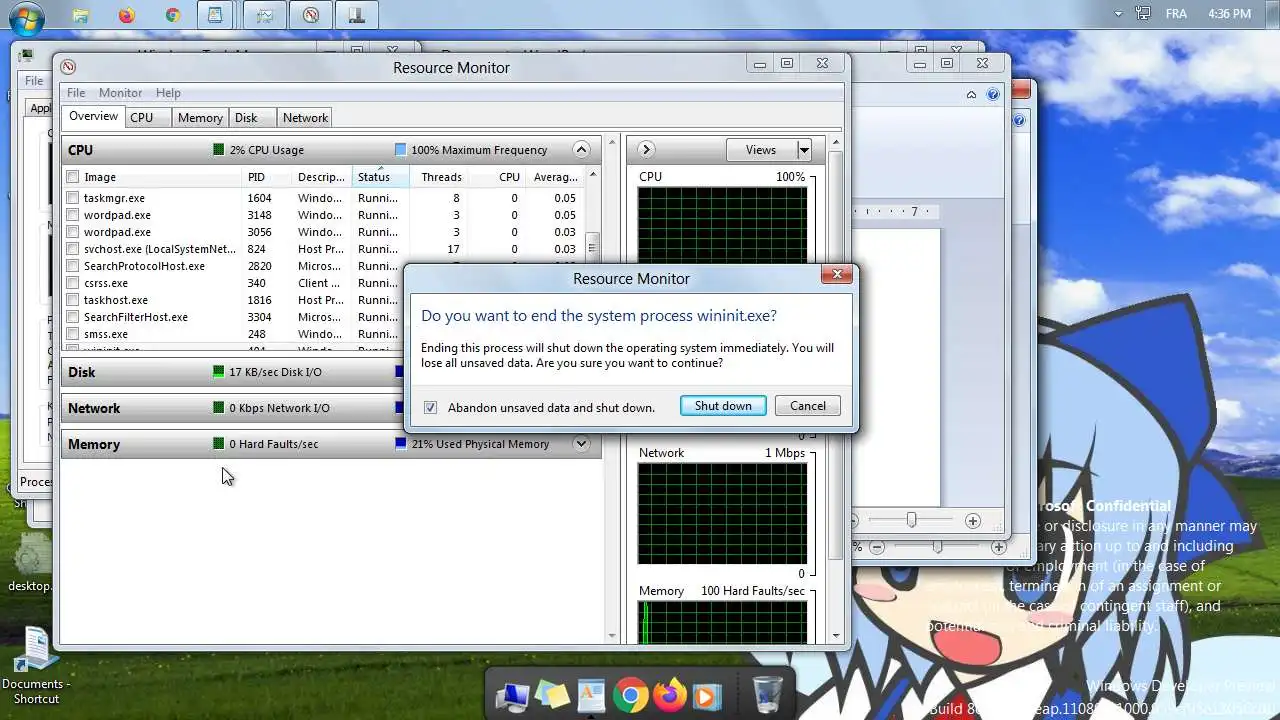Tick the taskmgr.exe checkbox
The width and height of the screenshot is (1280, 720).
(73, 198)
